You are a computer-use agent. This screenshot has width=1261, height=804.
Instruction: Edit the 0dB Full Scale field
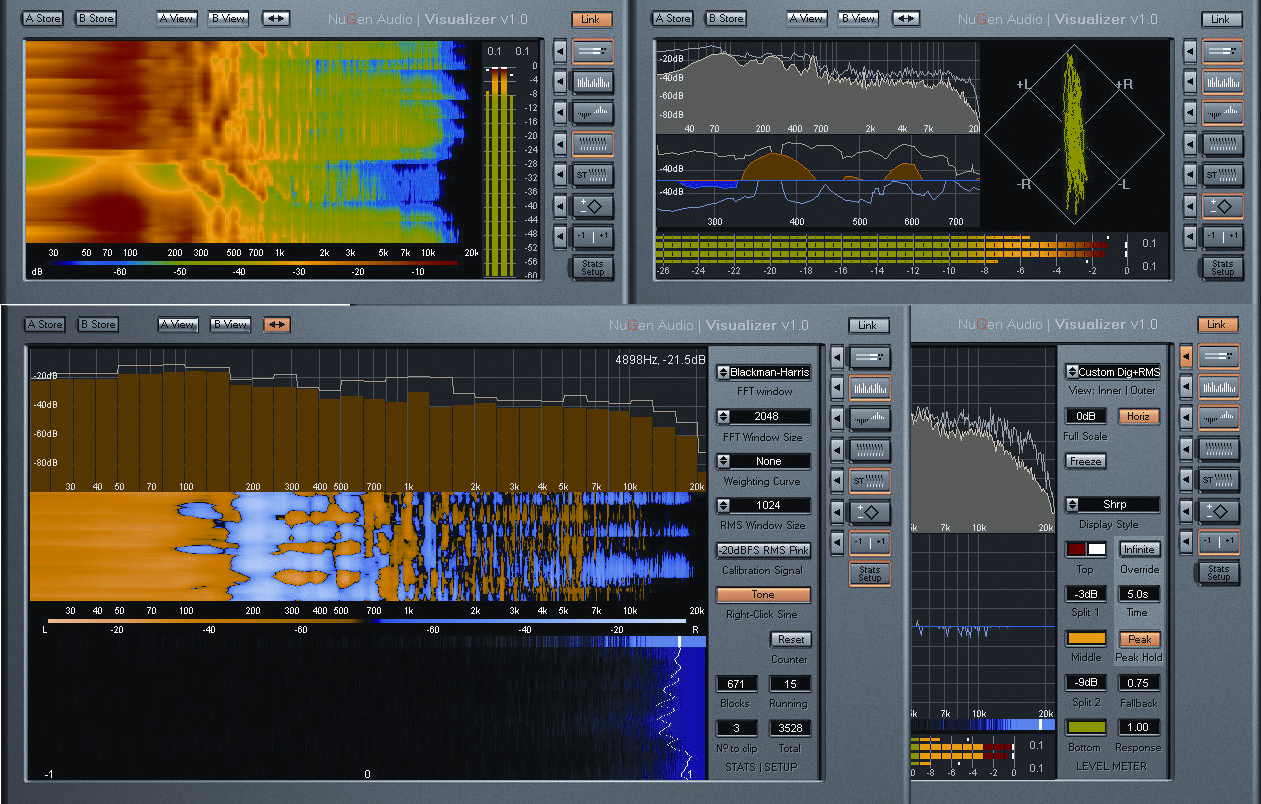tap(1086, 416)
